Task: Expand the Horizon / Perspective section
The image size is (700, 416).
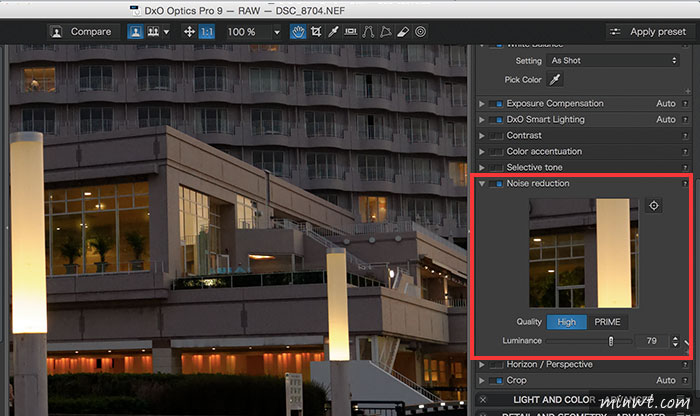Action: [482, 365]
